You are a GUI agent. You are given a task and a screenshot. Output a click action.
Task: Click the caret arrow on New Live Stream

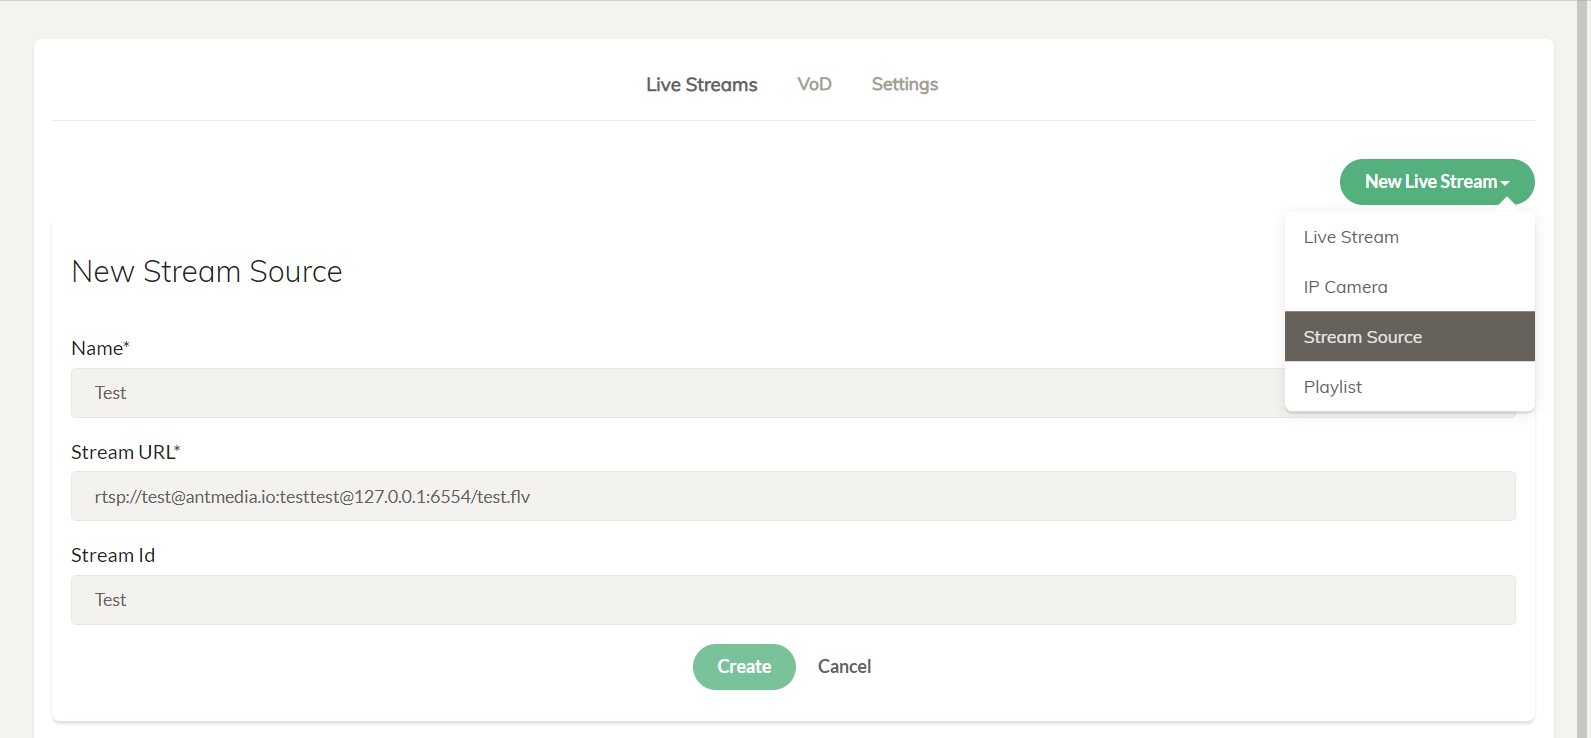click(1505, 183)
